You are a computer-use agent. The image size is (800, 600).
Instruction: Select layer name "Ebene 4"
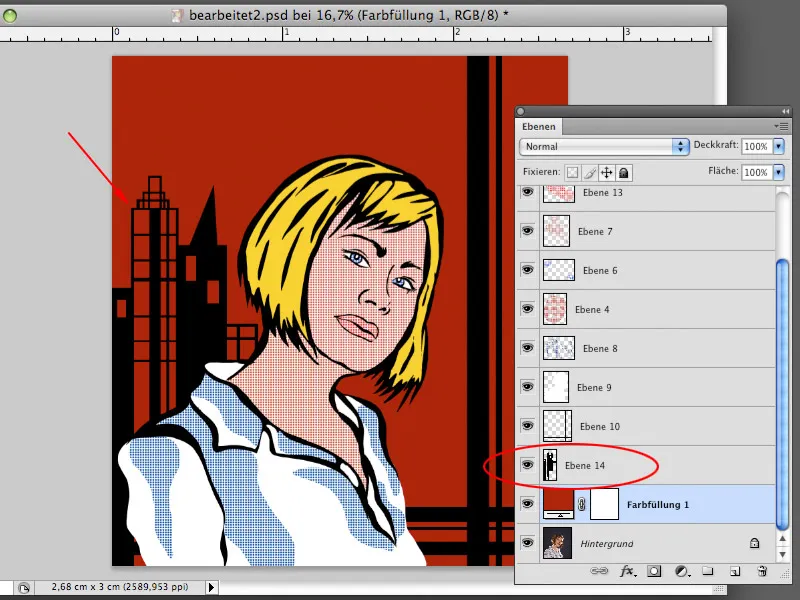coord(592,310)
